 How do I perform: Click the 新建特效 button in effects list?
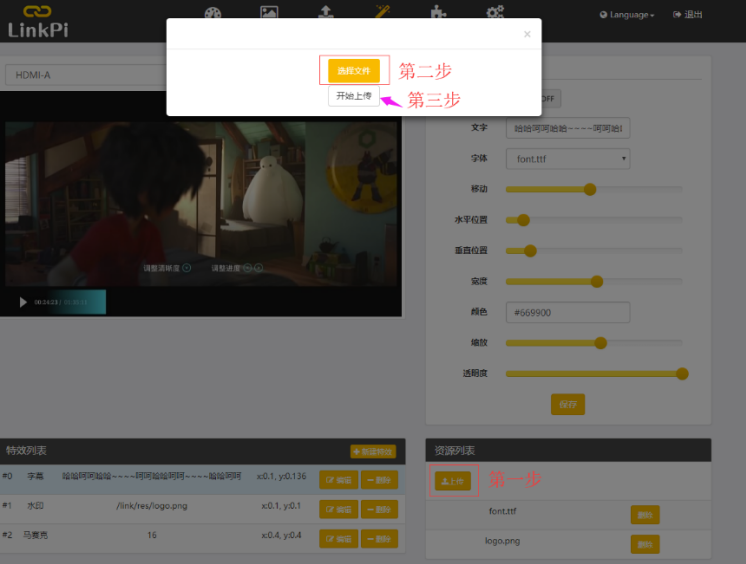click(373, 452)
